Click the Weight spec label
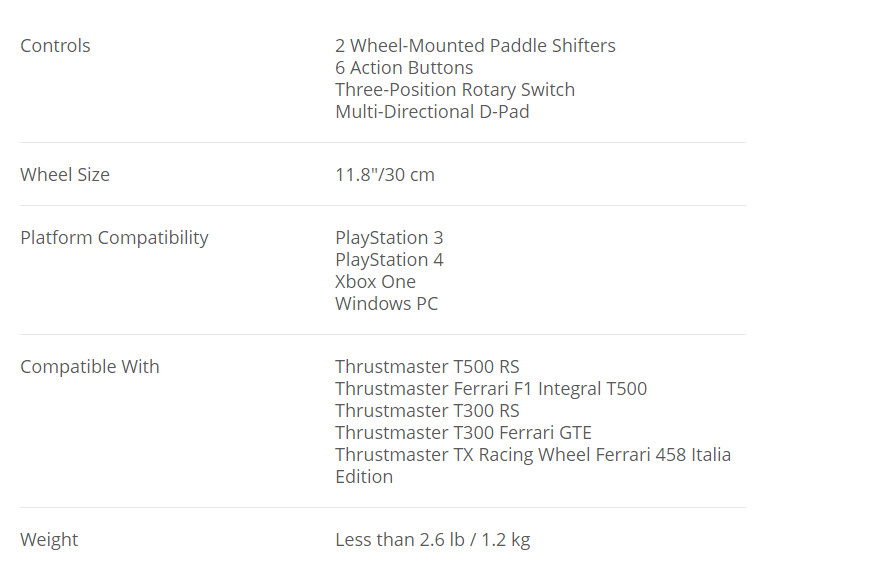Screen dimensions: 895x563 point(49,540)
